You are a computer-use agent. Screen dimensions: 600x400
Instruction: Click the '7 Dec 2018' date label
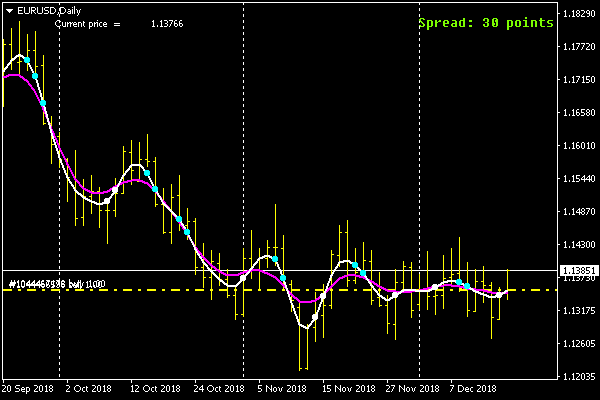pos(473,389)
